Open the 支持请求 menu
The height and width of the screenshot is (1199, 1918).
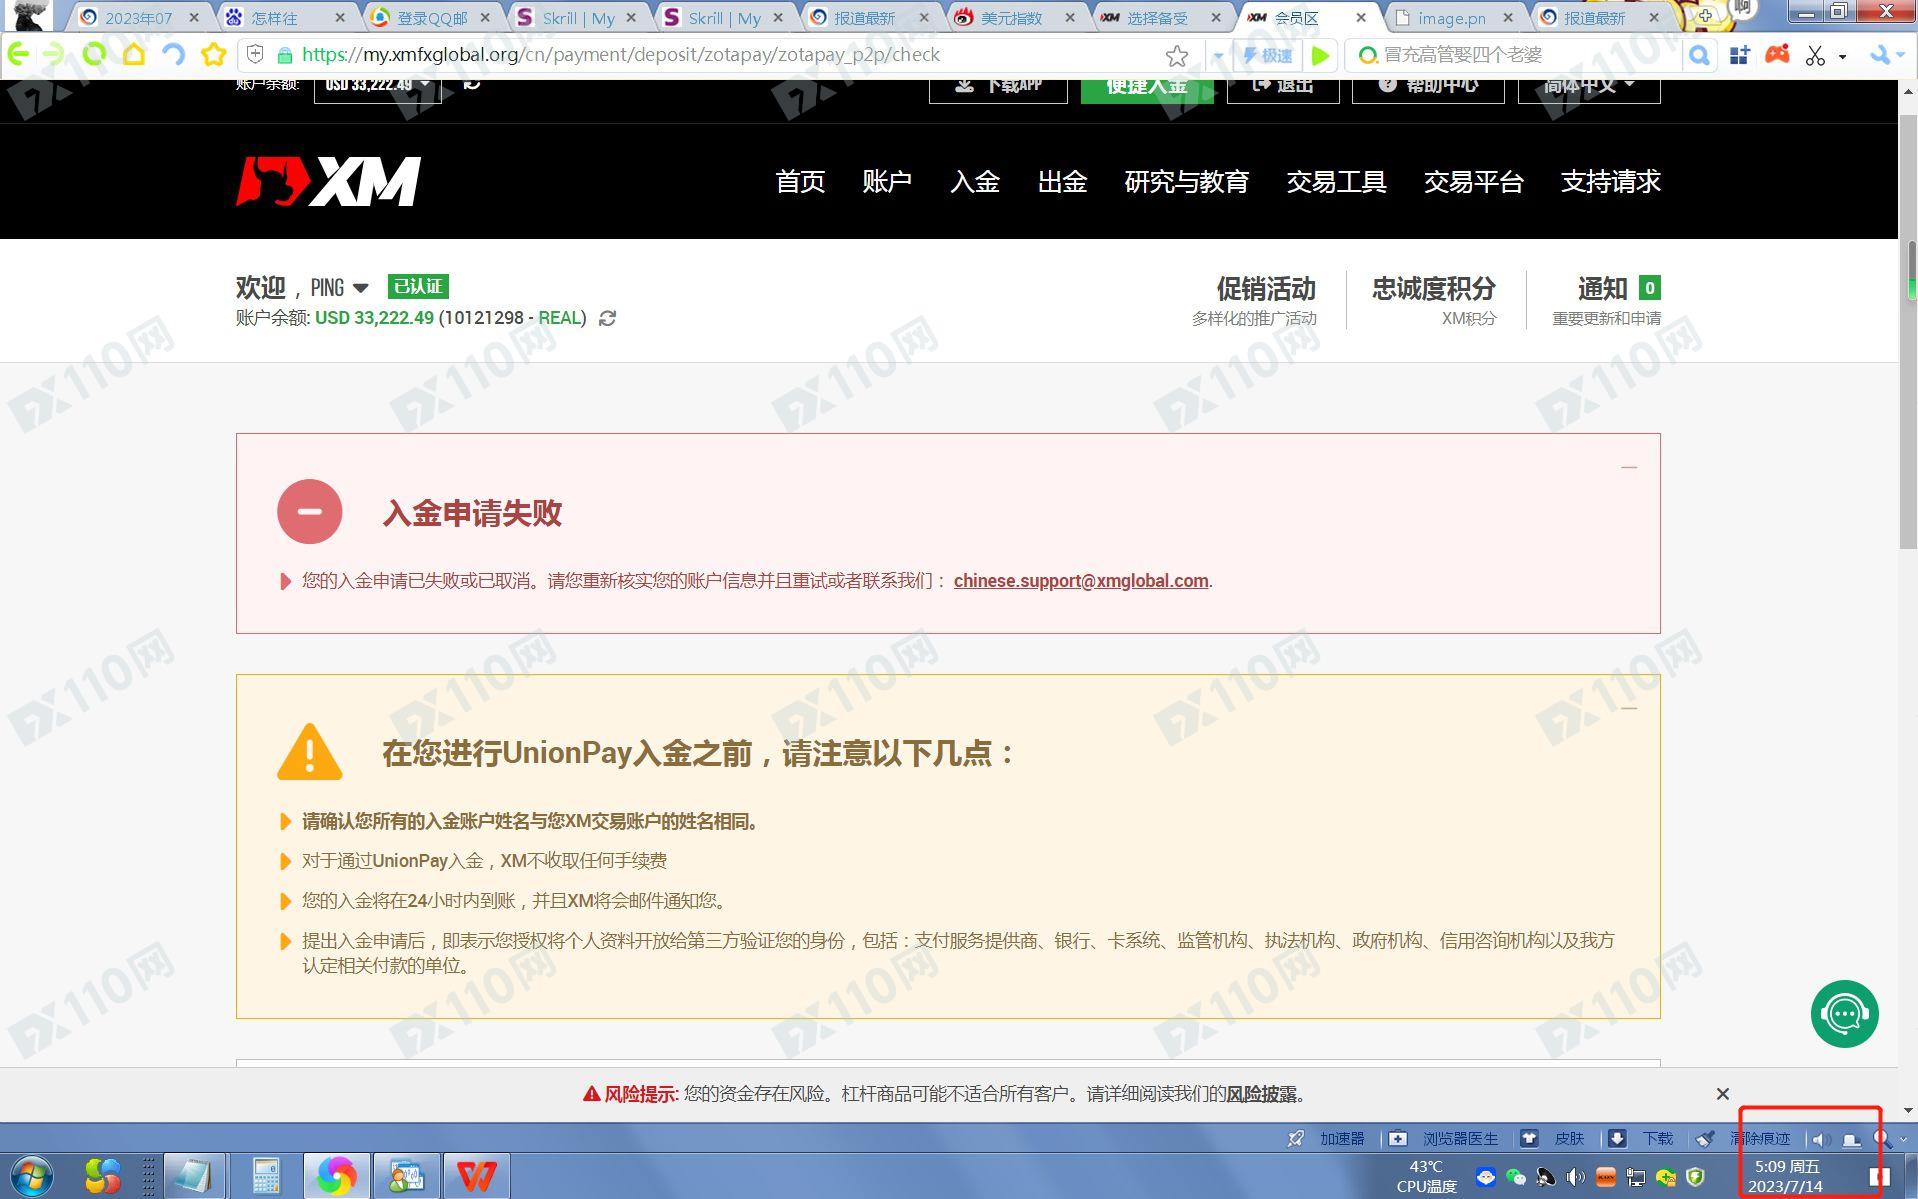(1611, 182)
